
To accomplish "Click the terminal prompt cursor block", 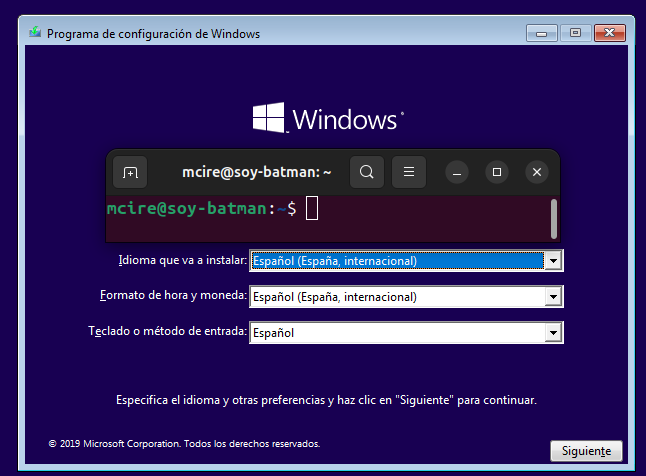I will coord(312,208).
